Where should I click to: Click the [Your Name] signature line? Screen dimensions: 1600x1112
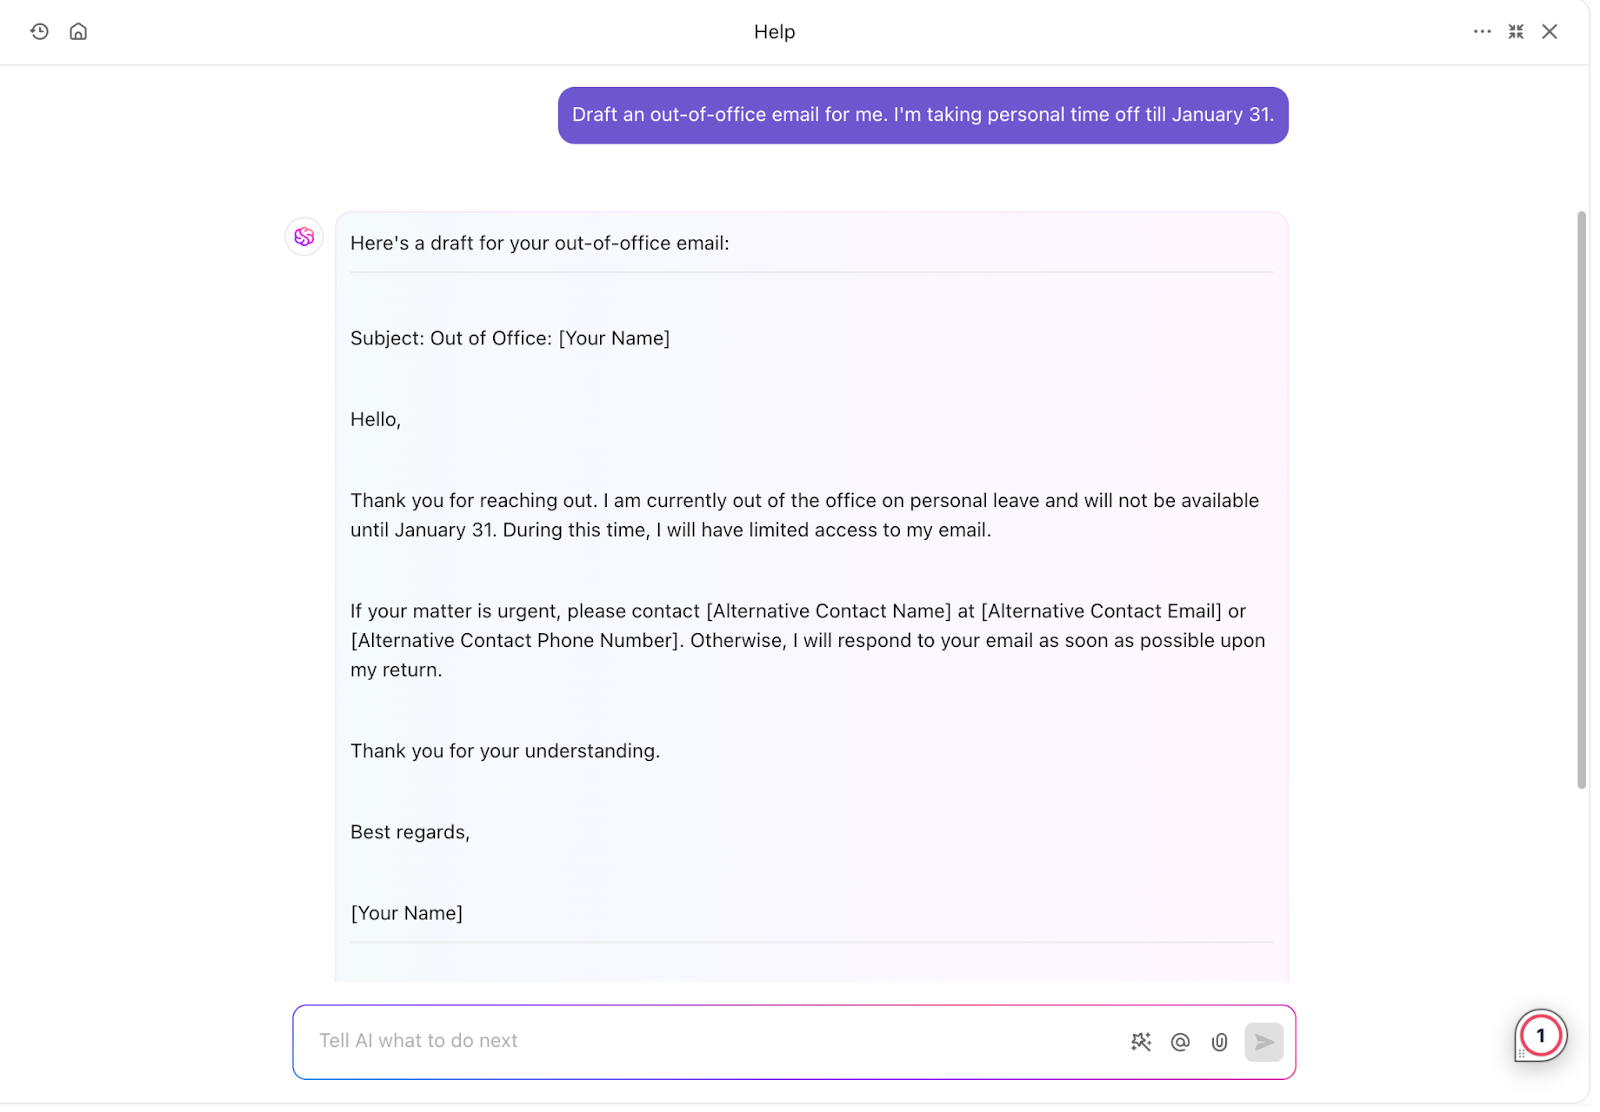click(x=406, y=913)
